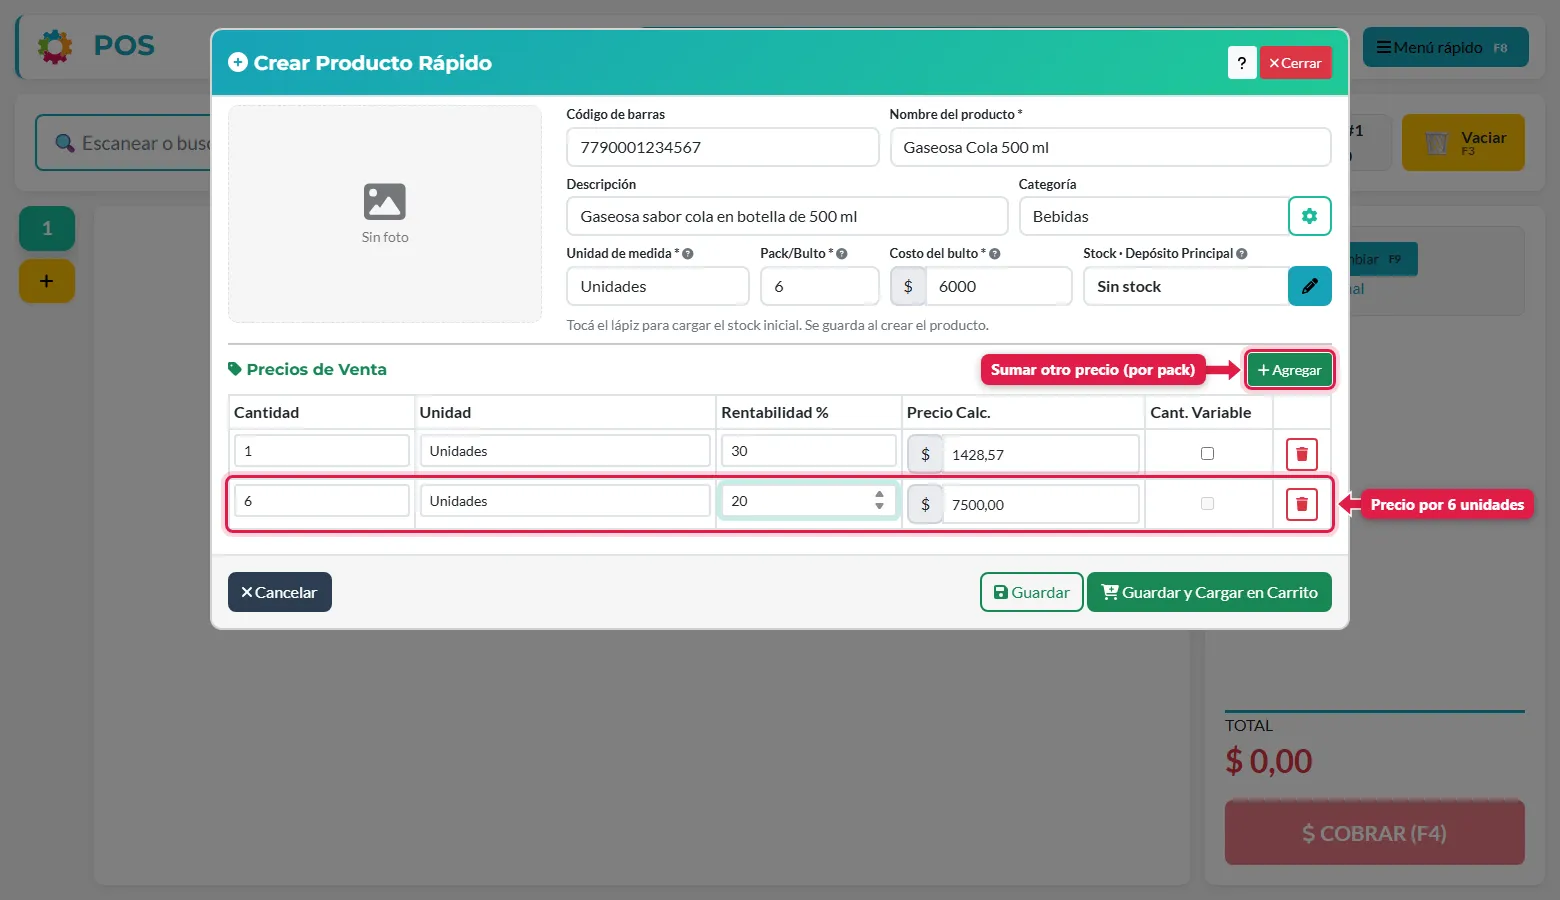This screenshot has width=1560, height=900.
Task: Toggle Cant. Variable checkbox in quantity 6 row
Action: coord(1207,503)
